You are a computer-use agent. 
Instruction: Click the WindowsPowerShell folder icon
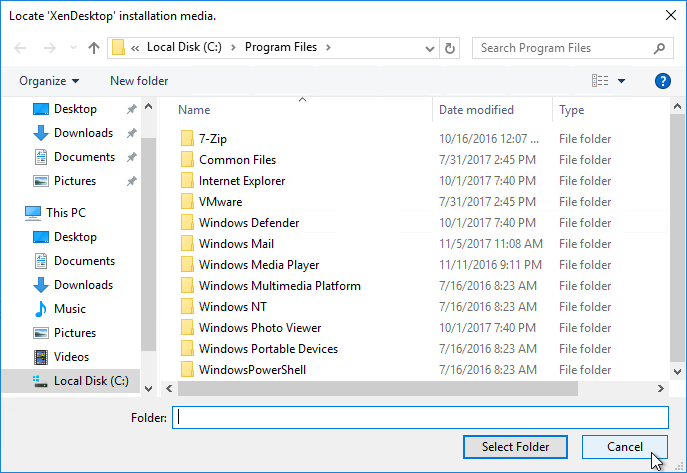[x=187, y=370]
